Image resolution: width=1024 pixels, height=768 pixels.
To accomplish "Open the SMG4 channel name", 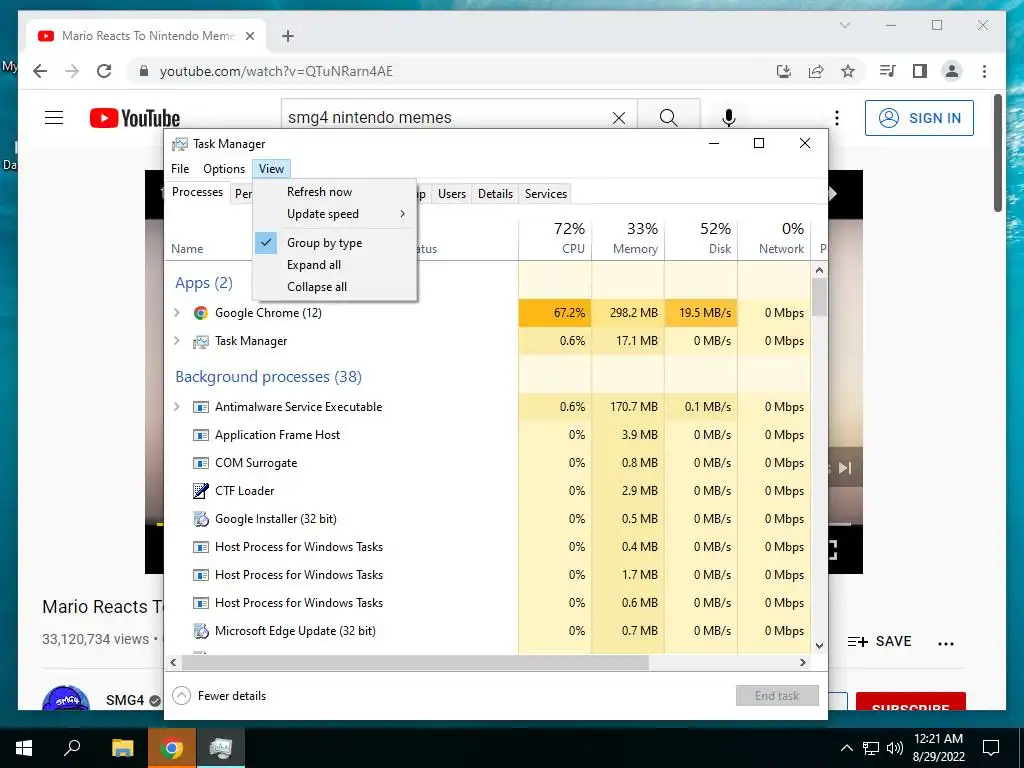I will pyautogui.click(x=125, y=700).
